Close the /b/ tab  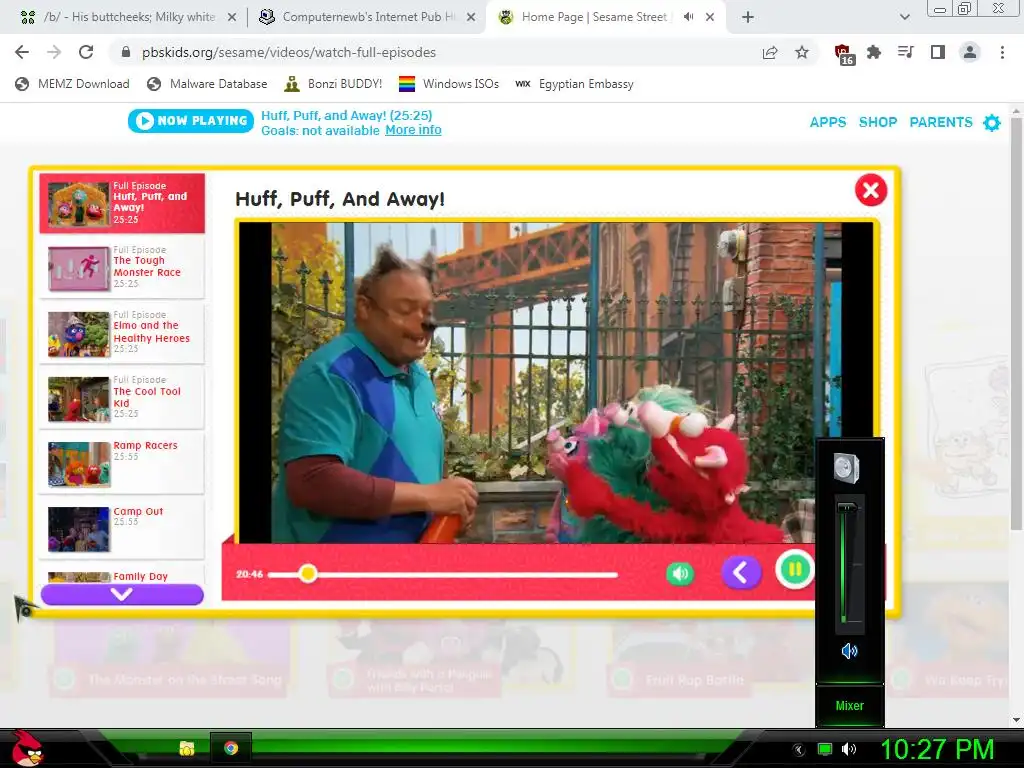pyautogui.click(x=232, y=18)
